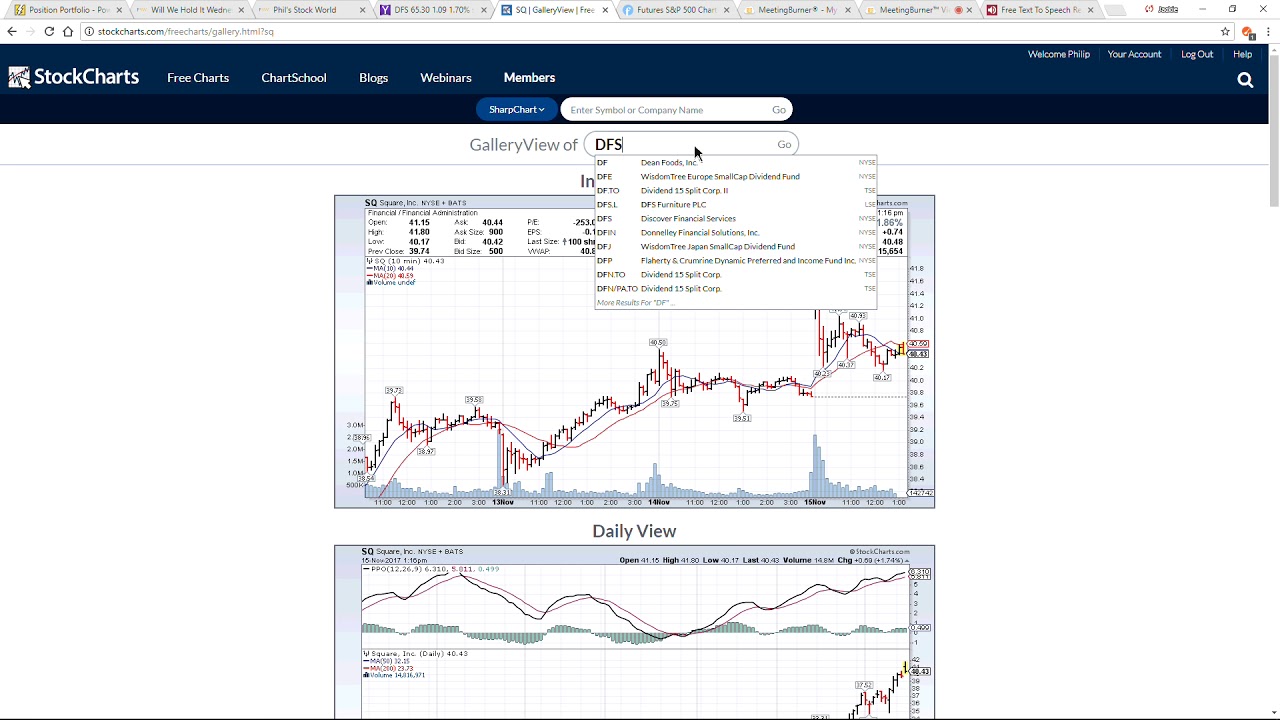Image resolution: width=1280 pixels, height=720 pixels.
Task: Click the Log Out link
Action: click(1197, 54)
